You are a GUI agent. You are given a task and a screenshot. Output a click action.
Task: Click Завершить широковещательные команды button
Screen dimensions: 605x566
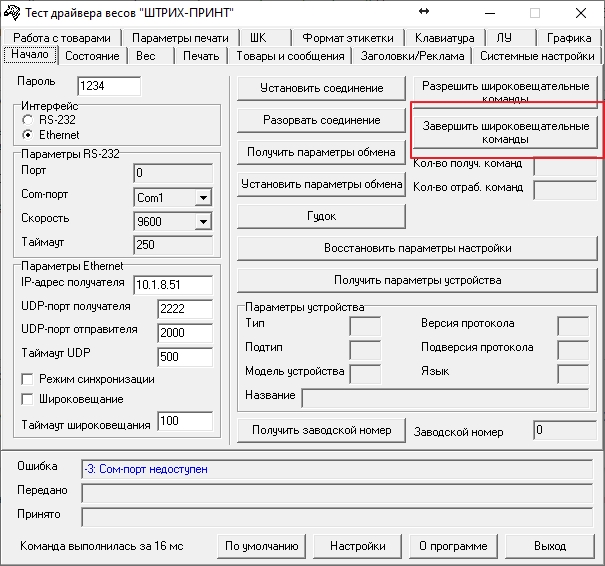(x=505, y=133)
